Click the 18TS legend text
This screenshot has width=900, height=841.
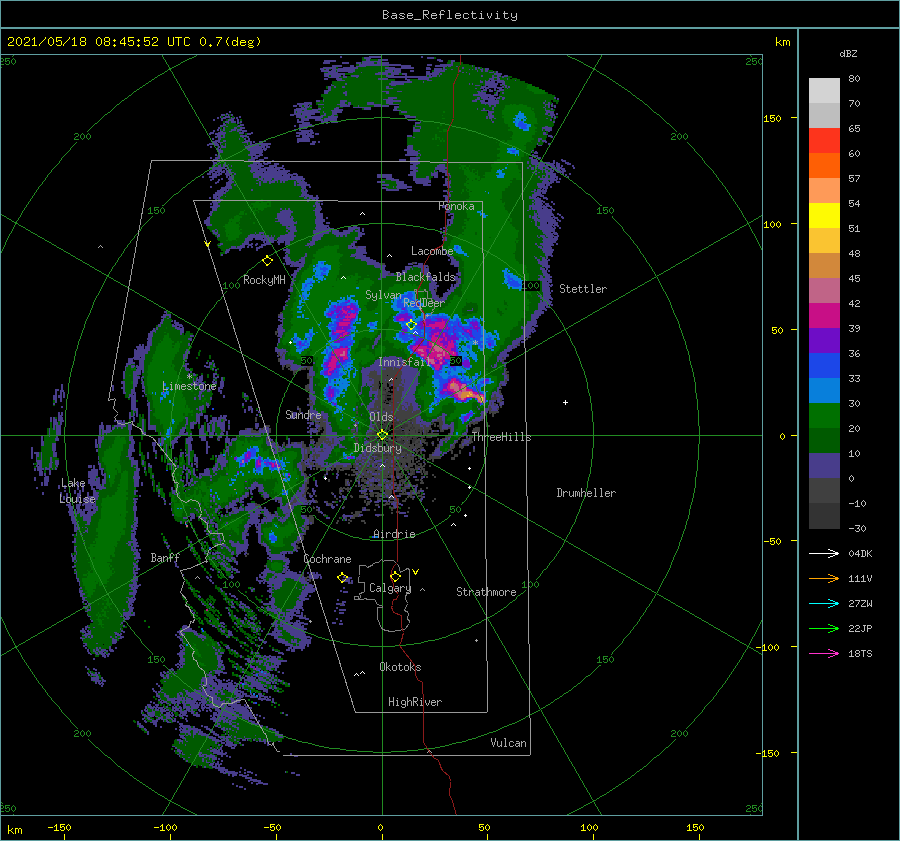(x=860, y=653)
